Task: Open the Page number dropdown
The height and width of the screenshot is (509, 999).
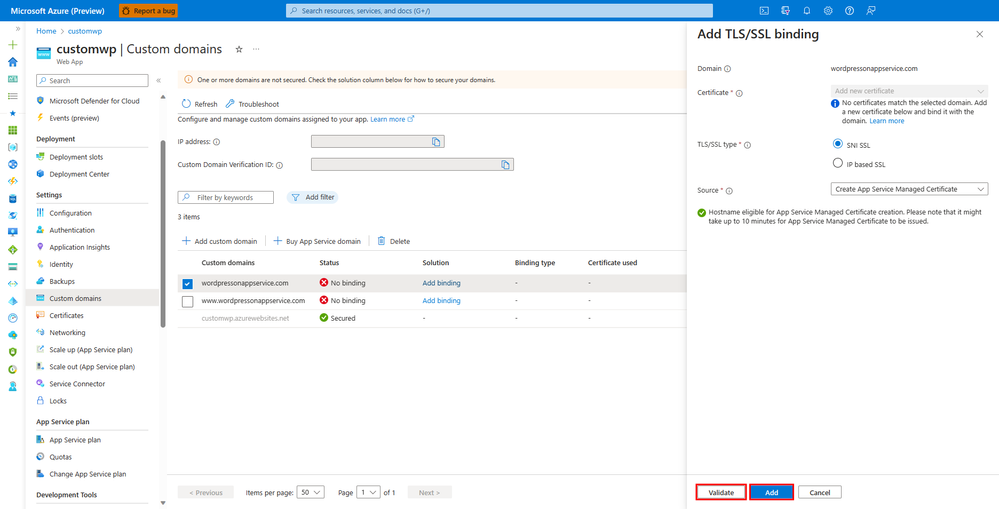Action: coord(368,492)
